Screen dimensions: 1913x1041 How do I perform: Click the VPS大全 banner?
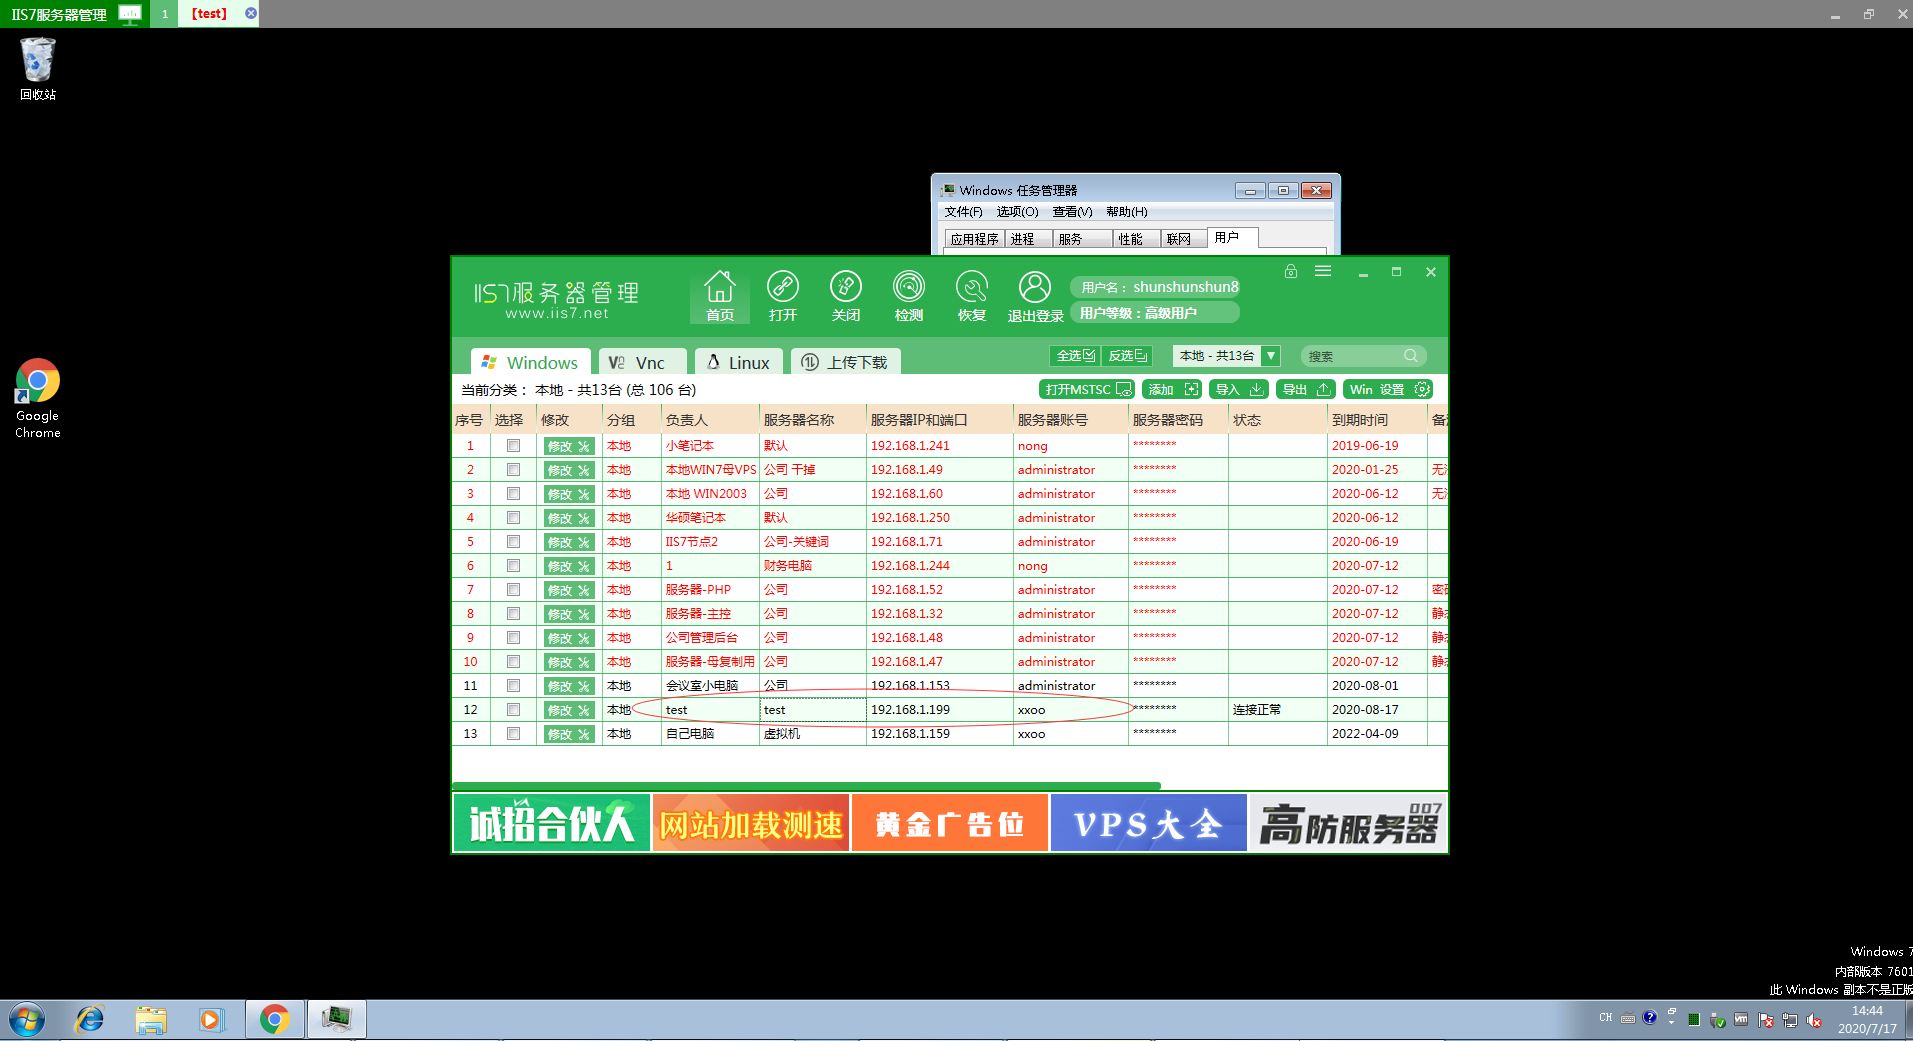pos(1149,823)
